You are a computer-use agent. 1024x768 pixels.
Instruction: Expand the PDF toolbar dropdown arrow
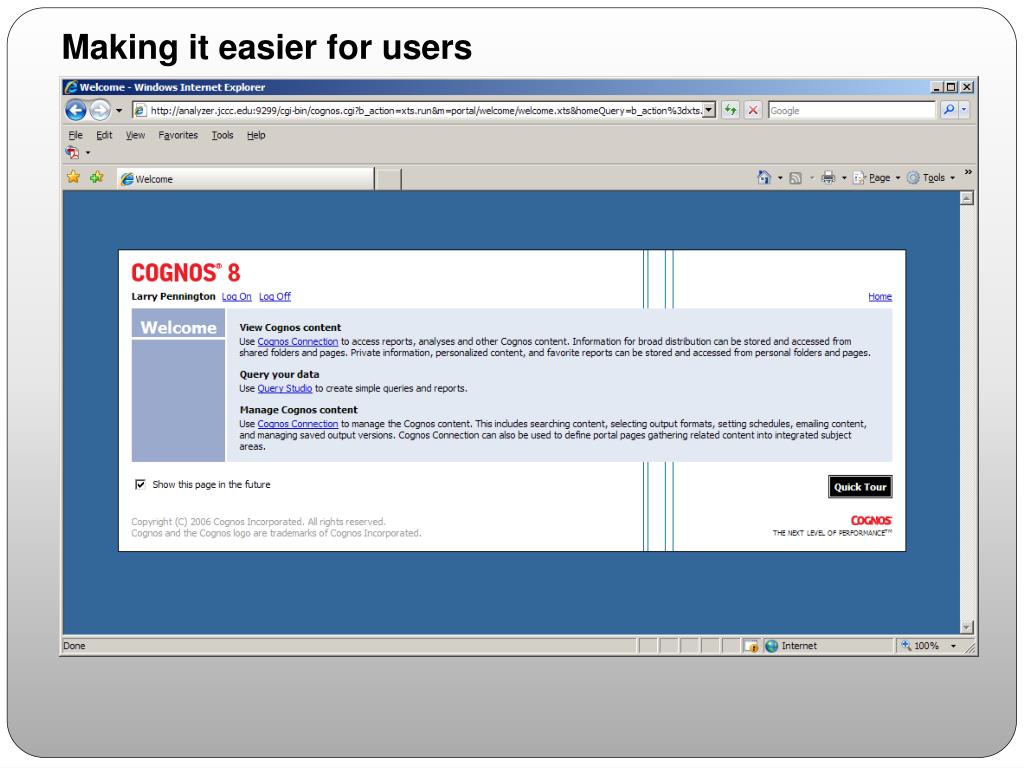[88, 153]
